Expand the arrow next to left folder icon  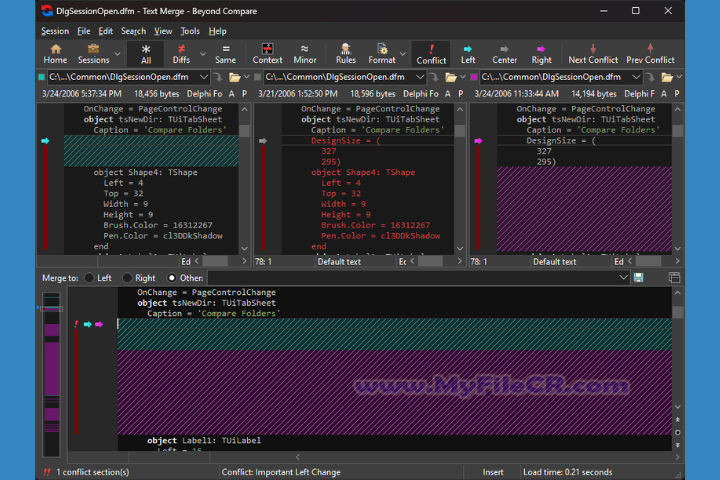[247, 77]
